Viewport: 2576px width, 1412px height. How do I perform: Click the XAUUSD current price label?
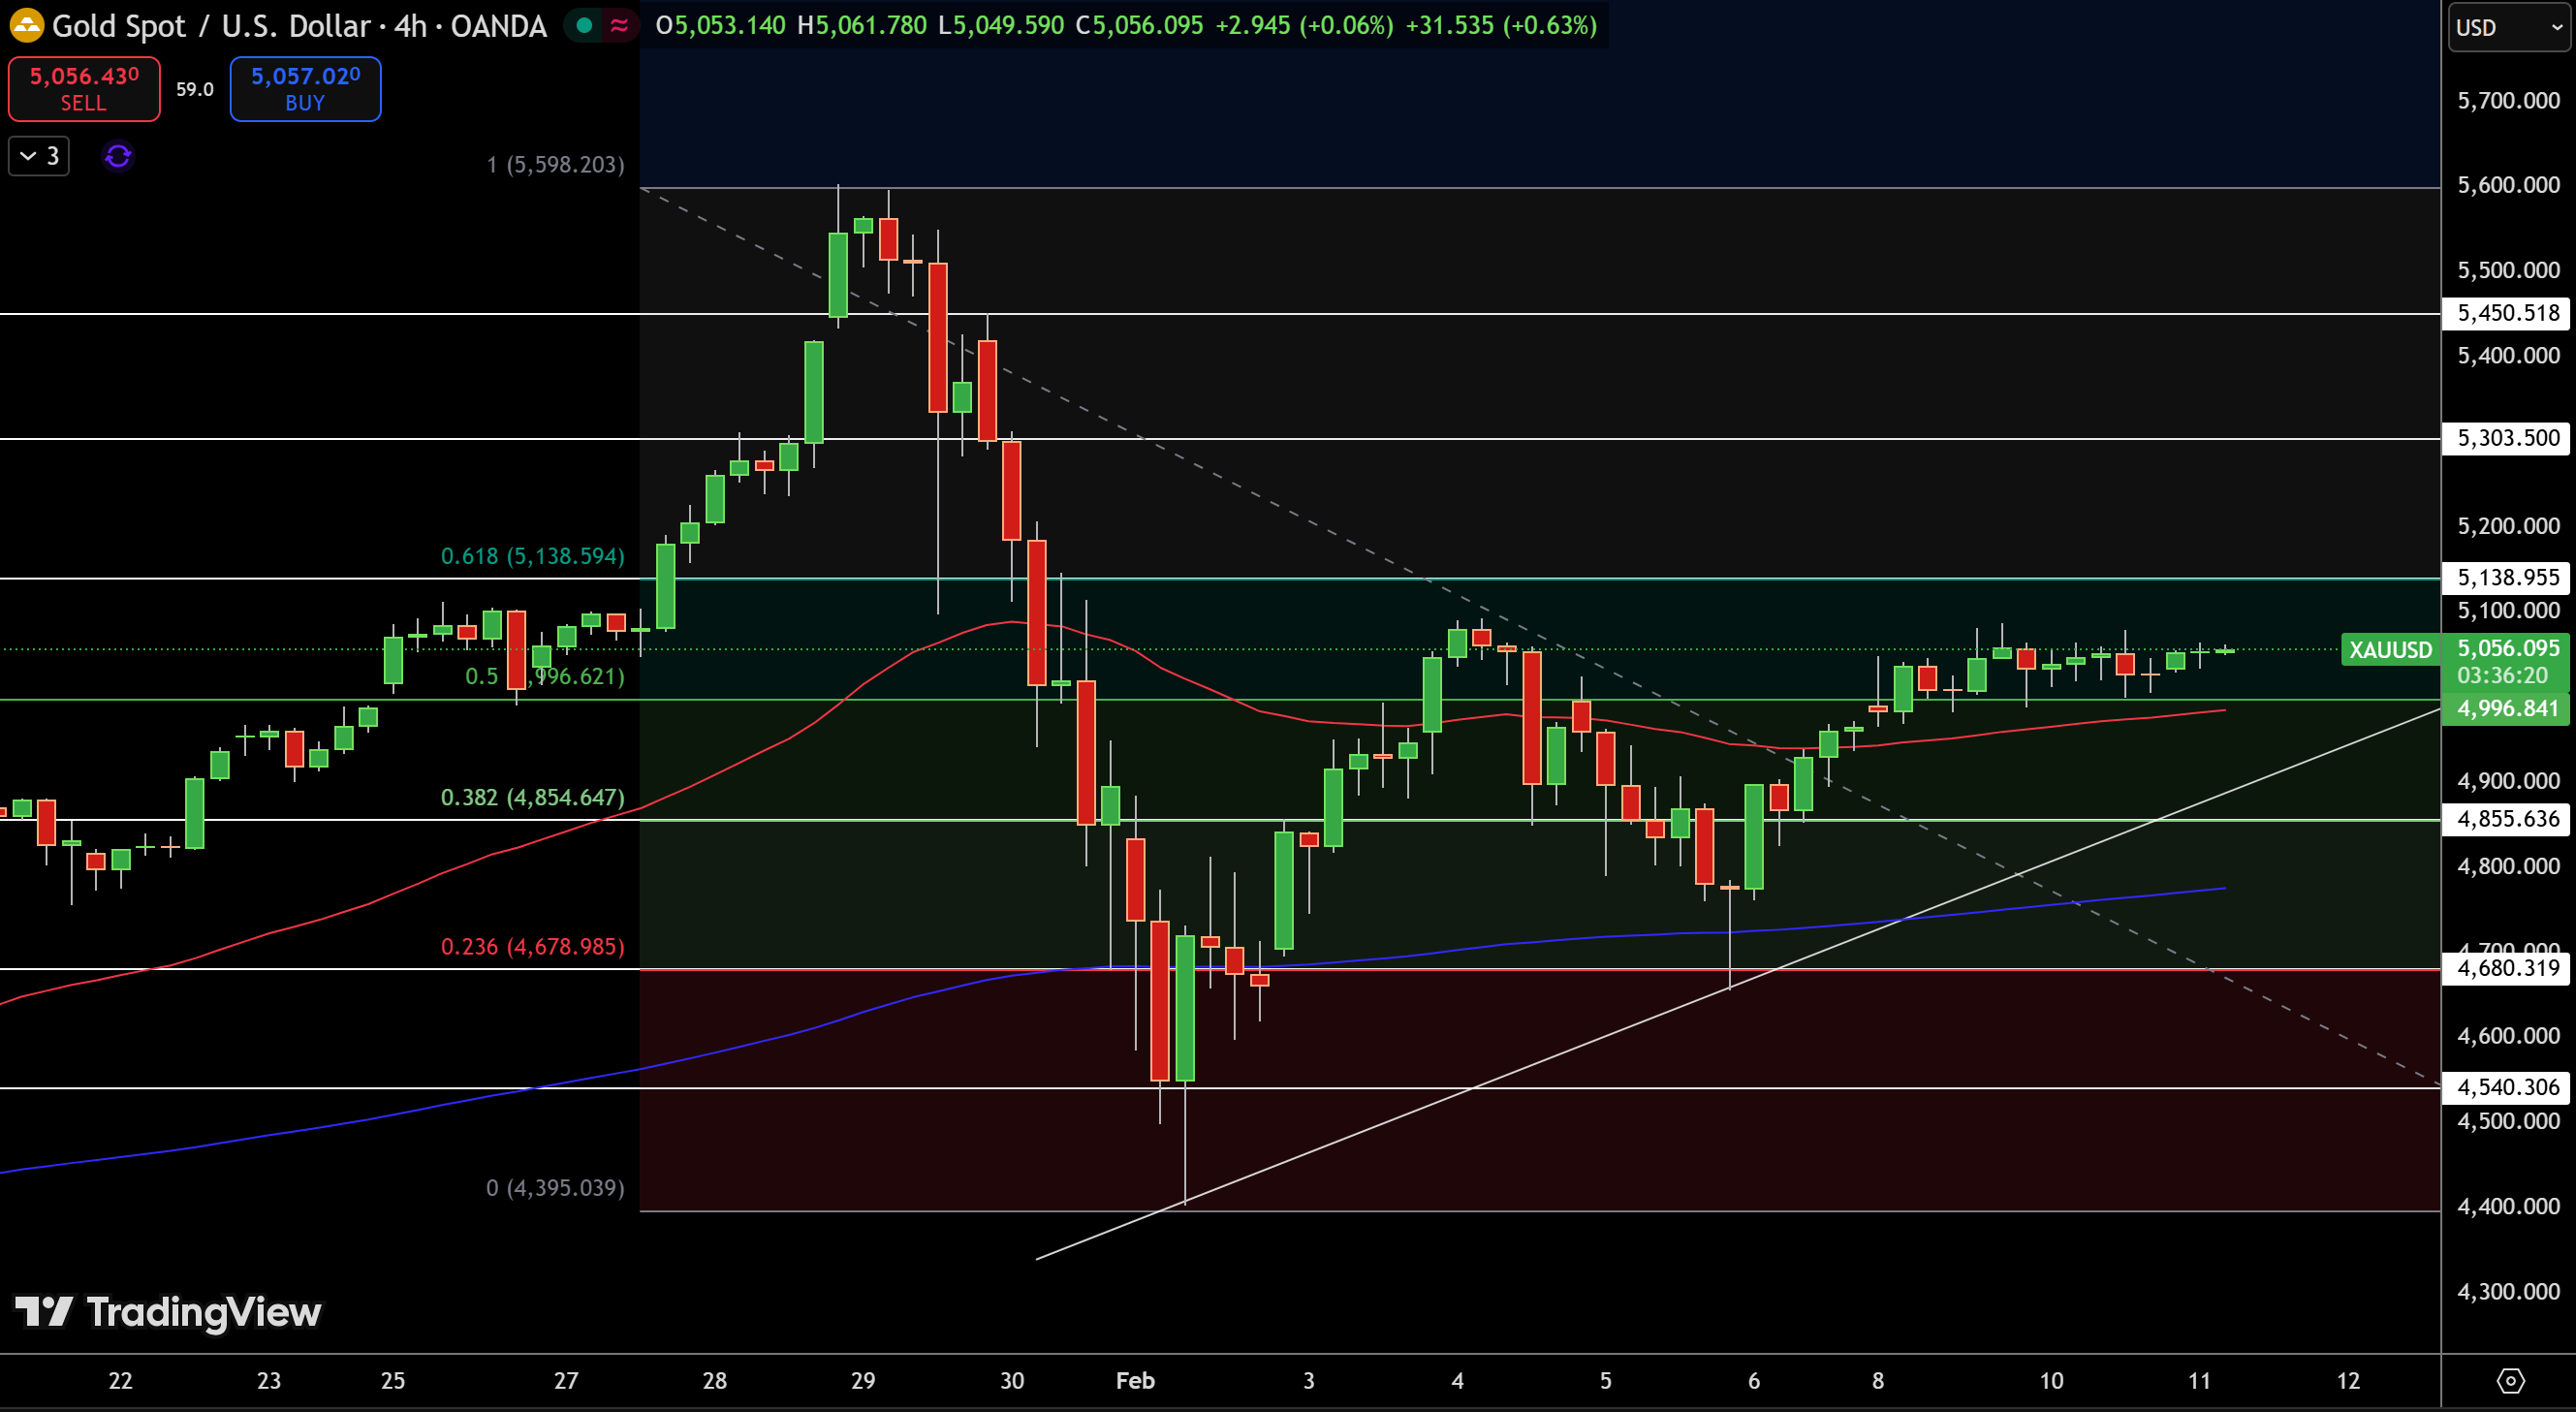2390,650
